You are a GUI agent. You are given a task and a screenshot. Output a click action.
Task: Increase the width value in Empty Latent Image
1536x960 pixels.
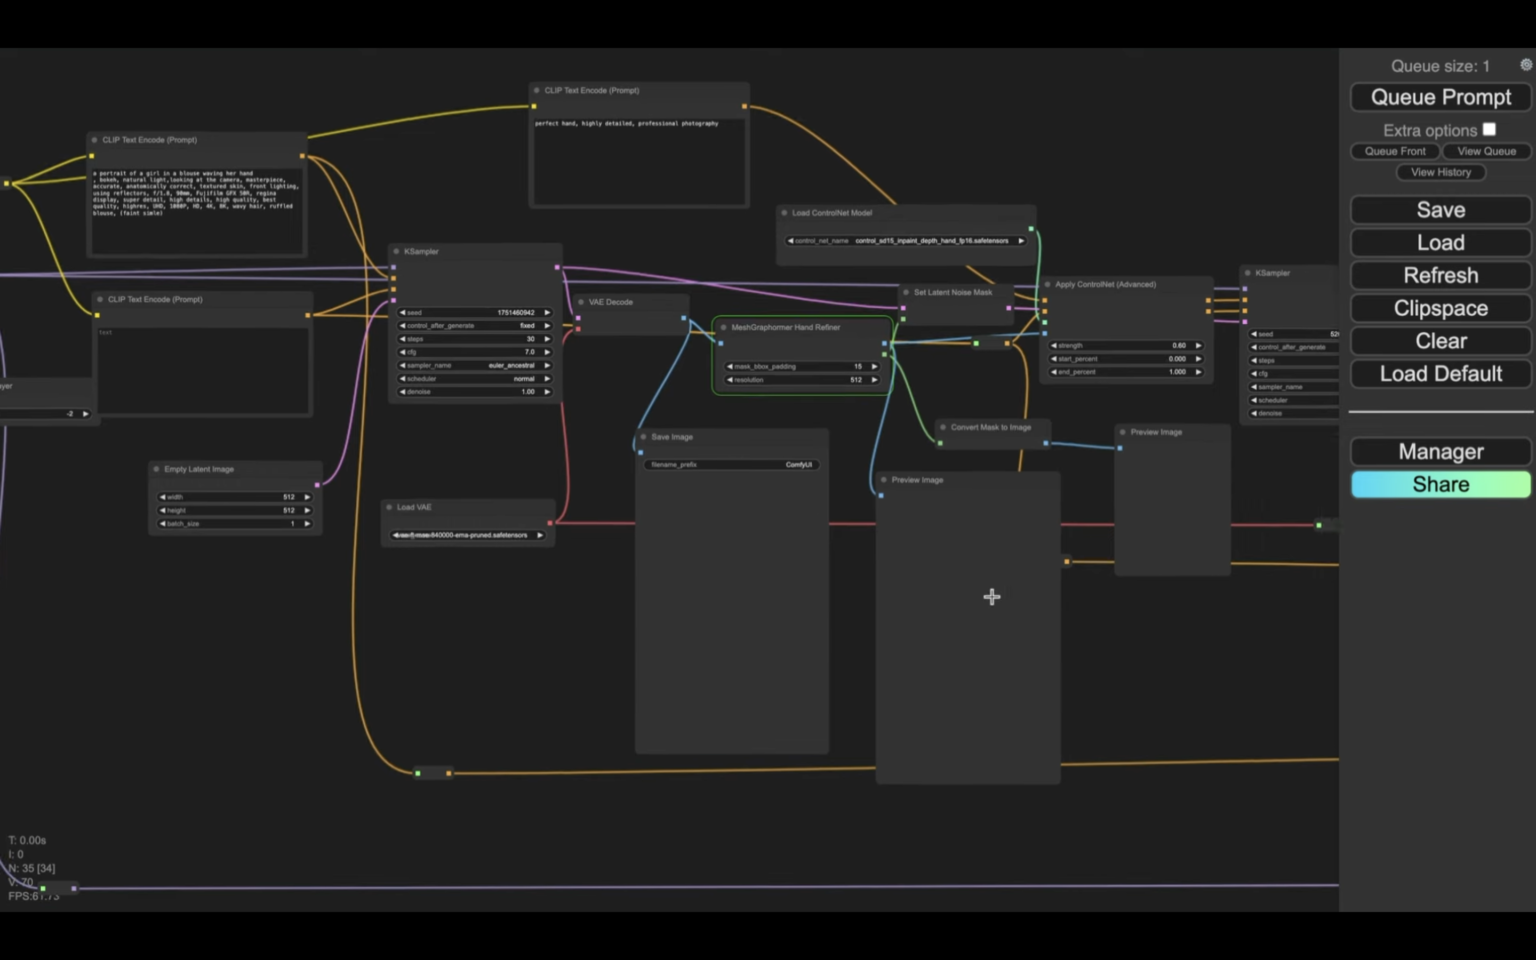(x=307, y=497)
